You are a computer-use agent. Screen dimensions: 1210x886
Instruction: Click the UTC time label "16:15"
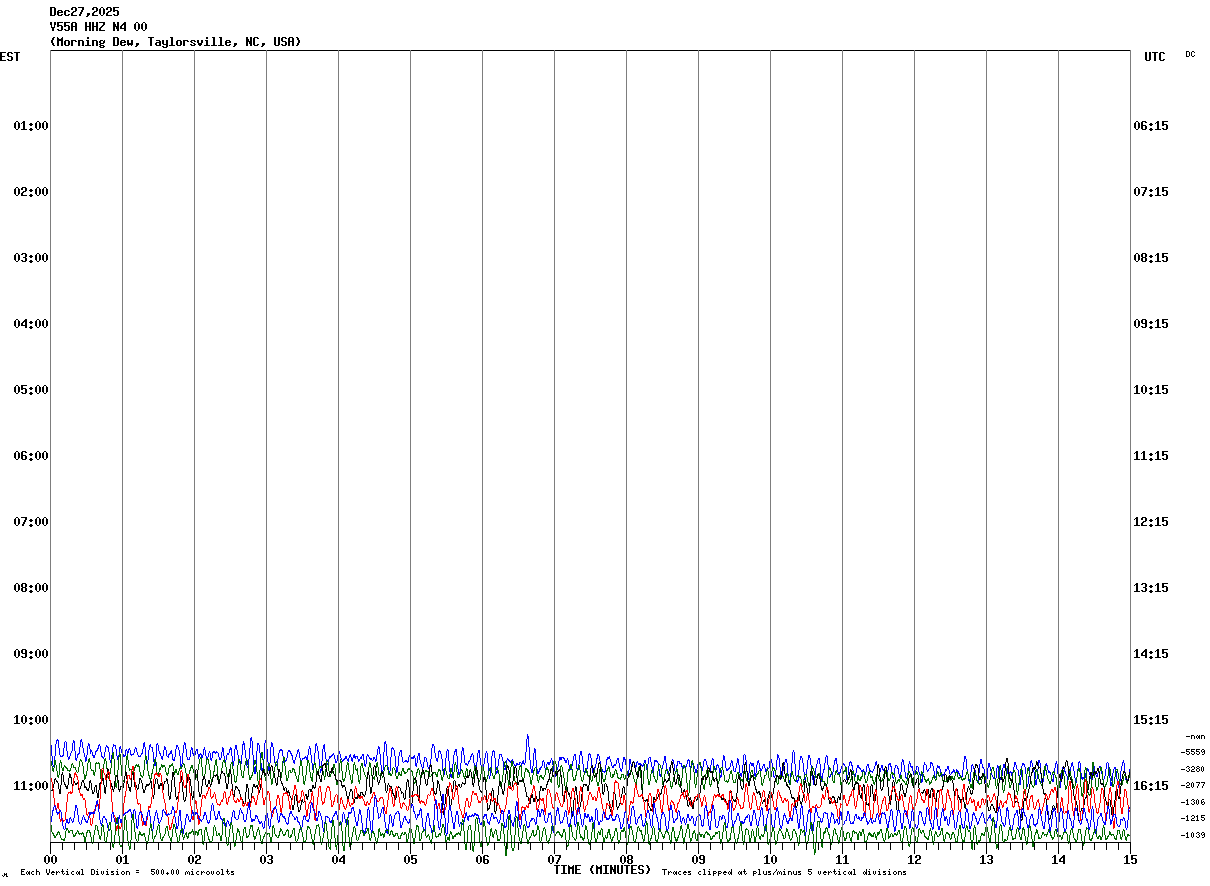(1151, 786)
